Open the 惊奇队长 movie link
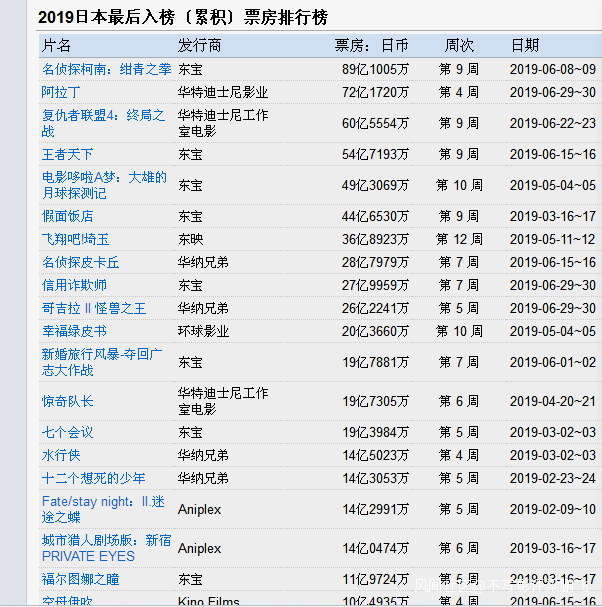This screenshot has width=602, height=607. tap(67, 401)
